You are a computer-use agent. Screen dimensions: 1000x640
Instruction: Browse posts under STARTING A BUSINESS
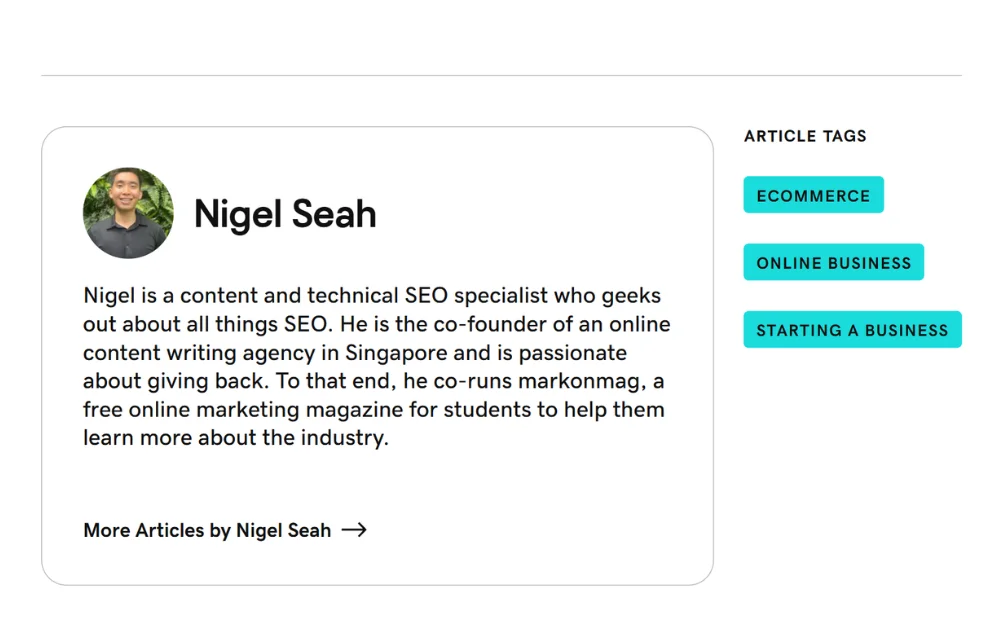tap(851, 329)
